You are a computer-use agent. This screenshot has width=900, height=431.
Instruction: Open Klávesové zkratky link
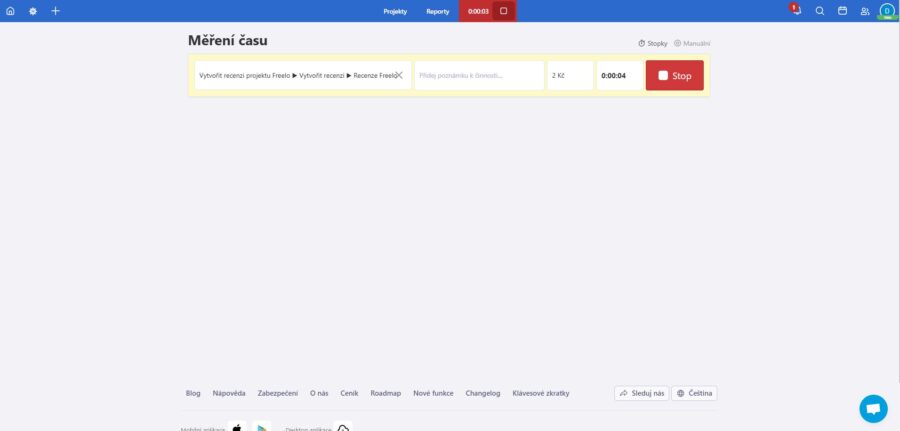click(x=541, y=393)
